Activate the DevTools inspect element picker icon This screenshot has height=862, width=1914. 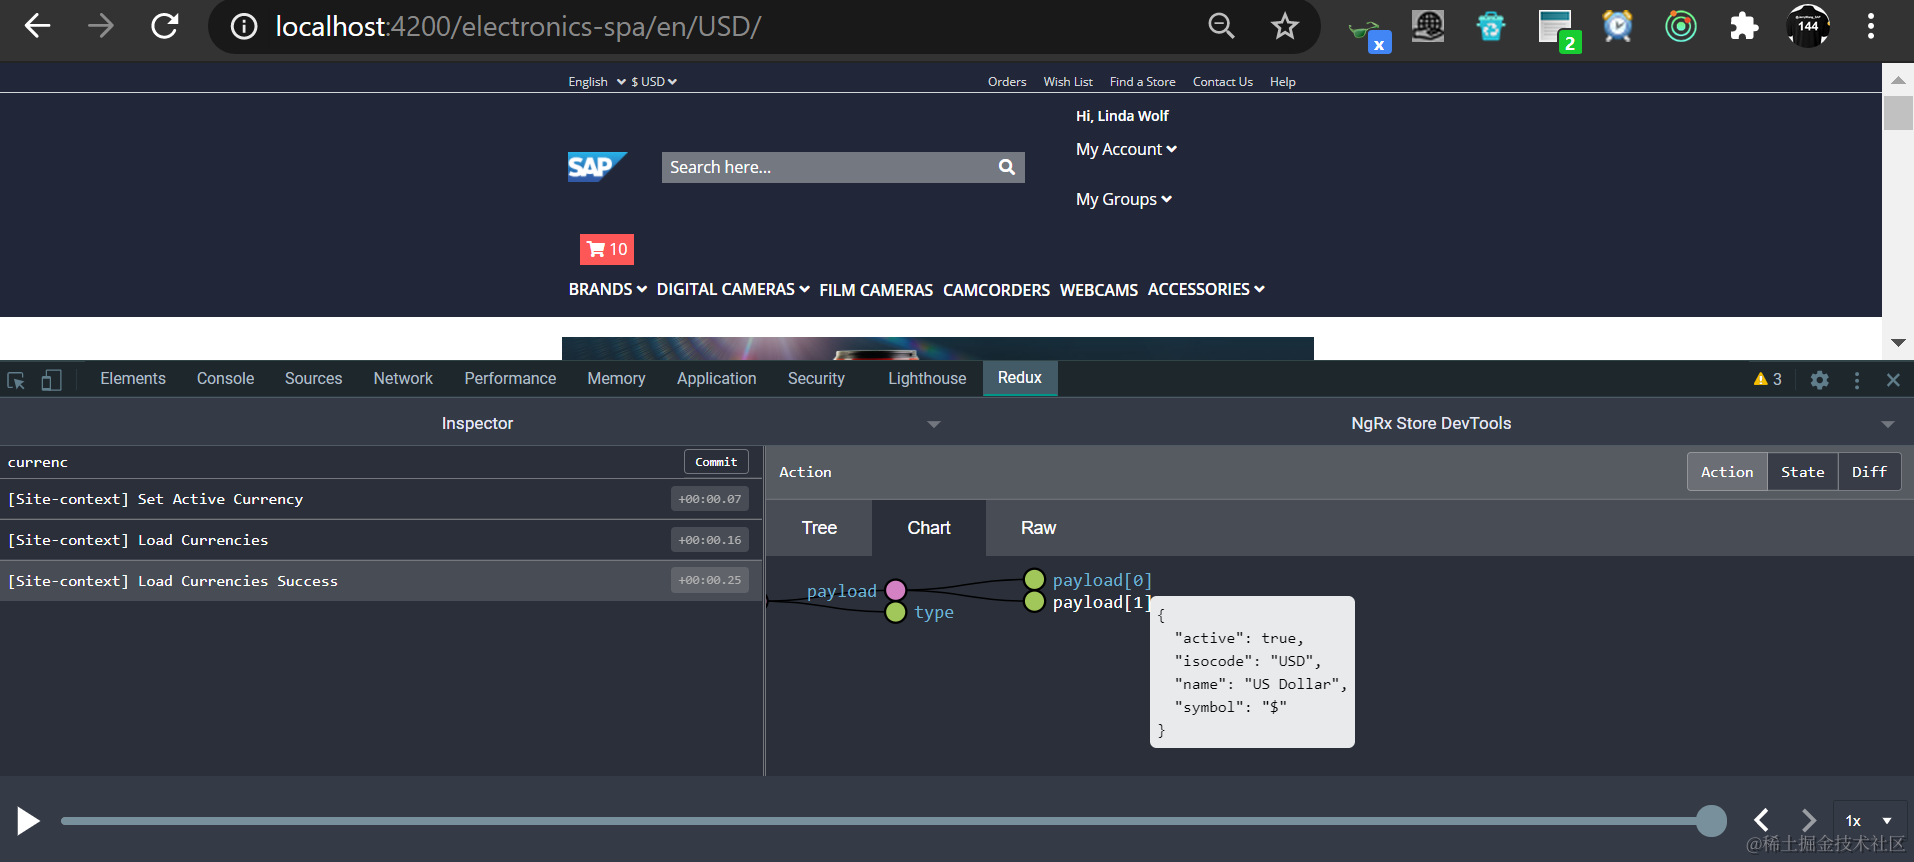(16, 380)
